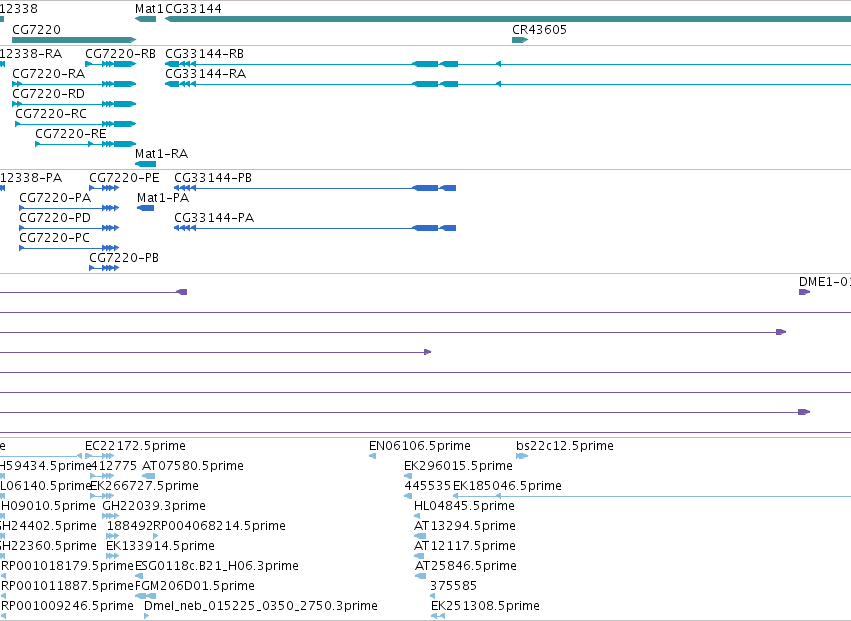The height and width of the screenshot is (621, 851).
Task: Click the HL04845.5prime label
Action: point(465,506)
